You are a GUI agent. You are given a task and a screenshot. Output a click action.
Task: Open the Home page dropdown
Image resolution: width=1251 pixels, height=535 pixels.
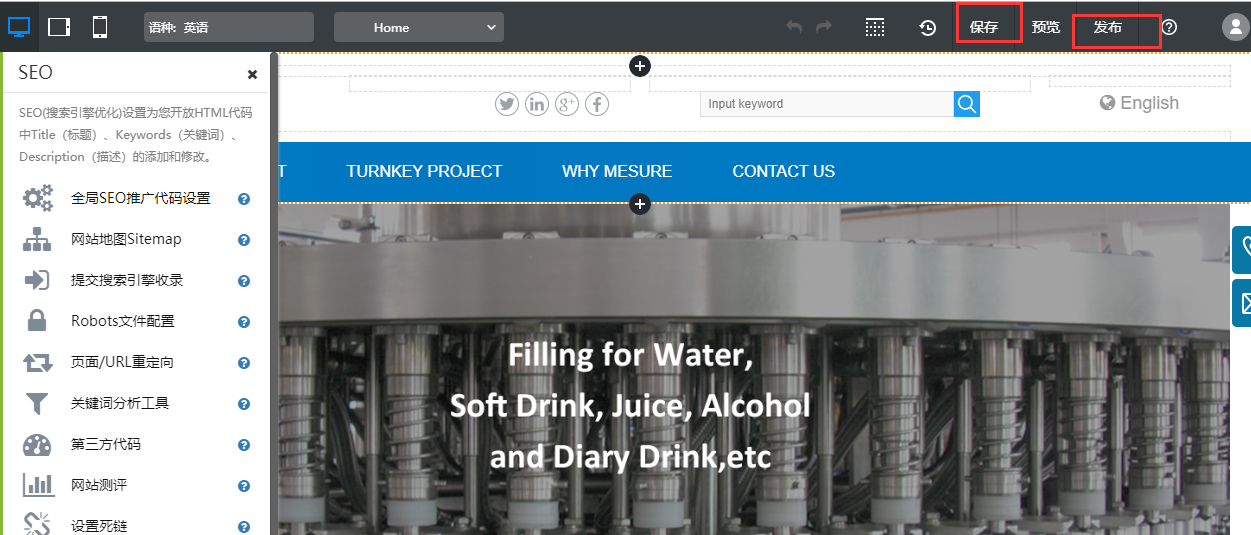tap(418, 27)
